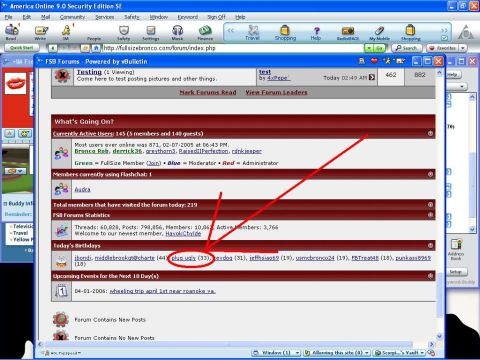The width and height of the screenshot is (480, 360).
Task: Open the Favorites dropdown arrow
Action: click(463, 48)
